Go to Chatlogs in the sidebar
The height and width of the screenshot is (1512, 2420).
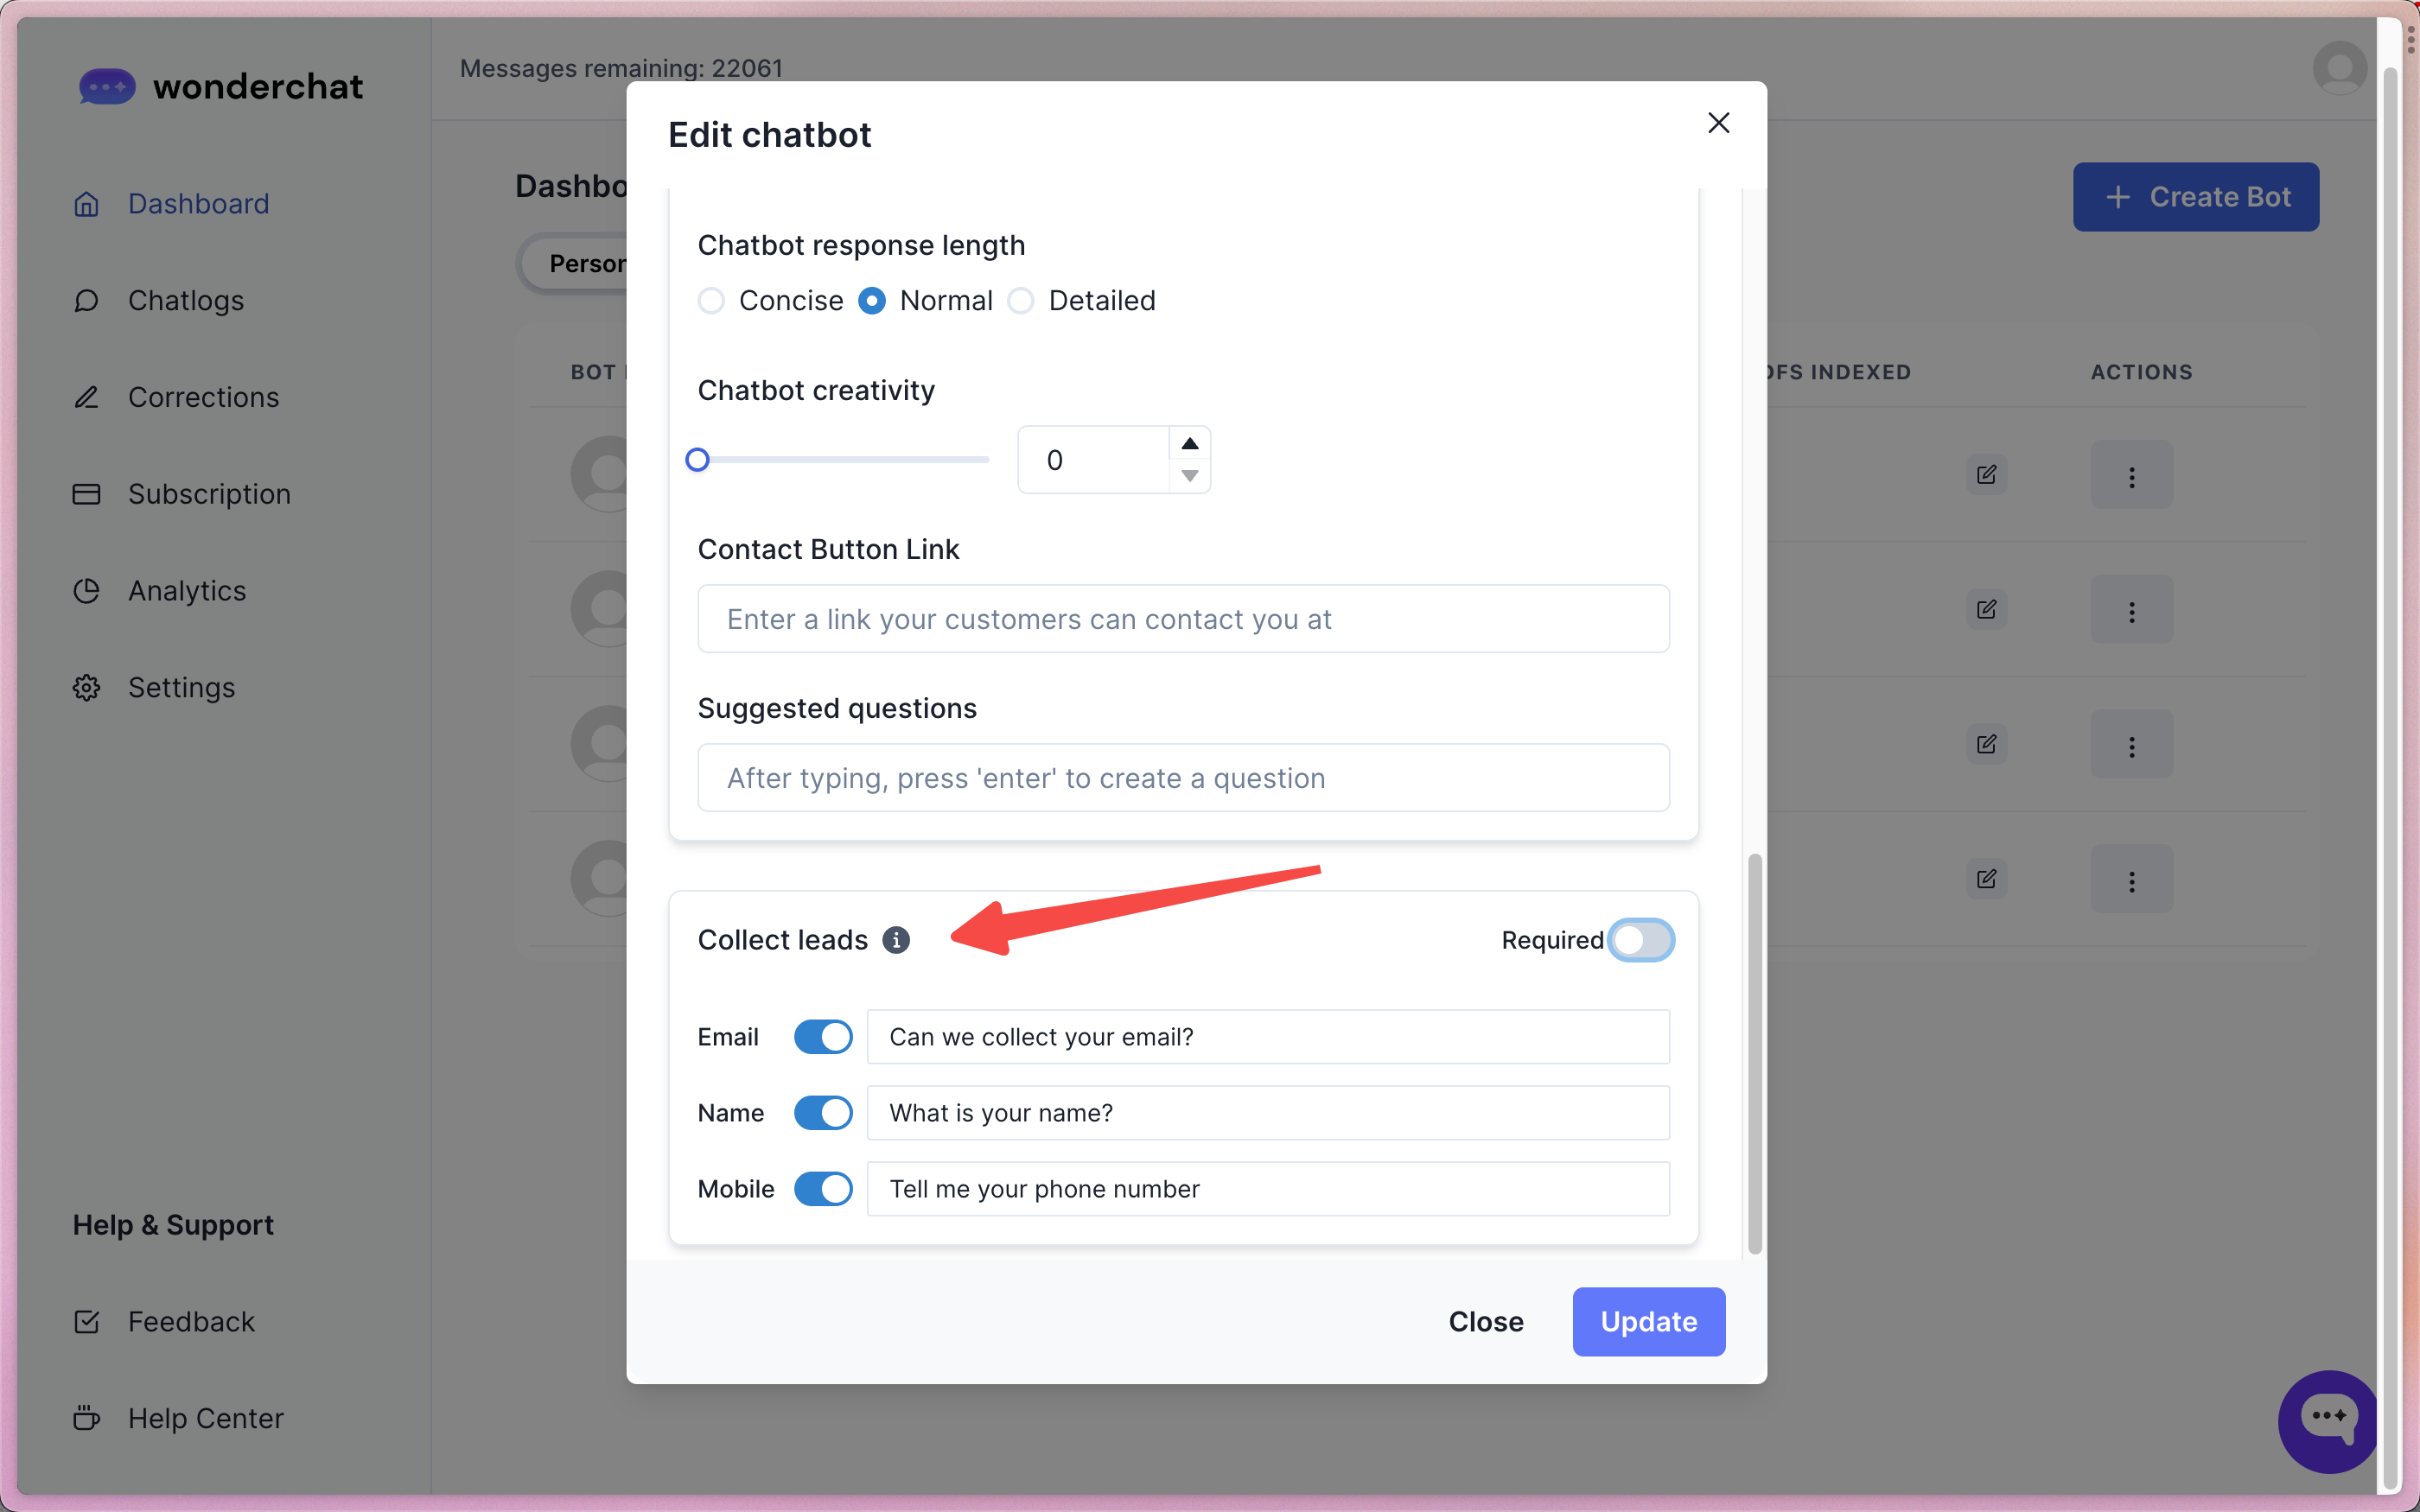[x=185, y=301]
